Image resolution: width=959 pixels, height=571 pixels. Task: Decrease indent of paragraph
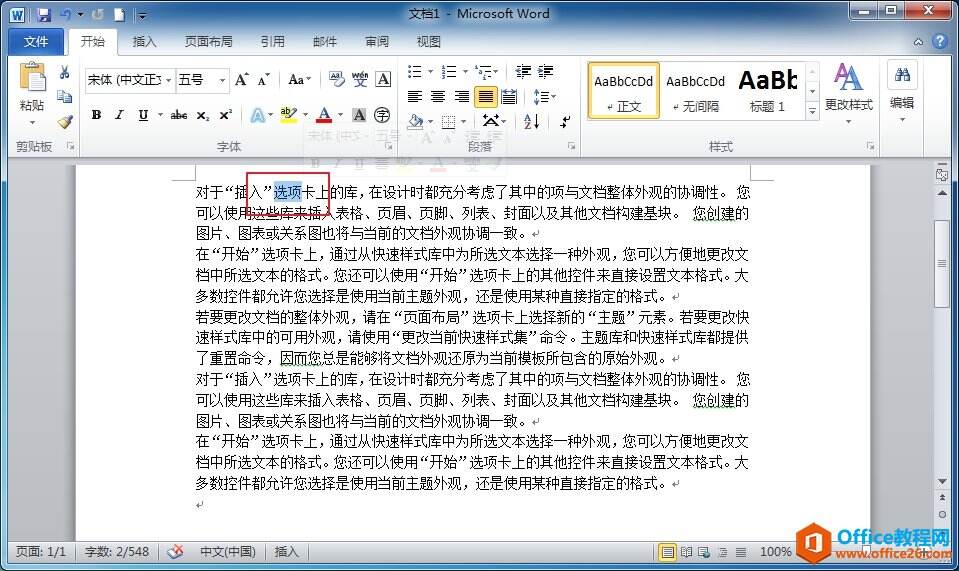click(523, 72)
